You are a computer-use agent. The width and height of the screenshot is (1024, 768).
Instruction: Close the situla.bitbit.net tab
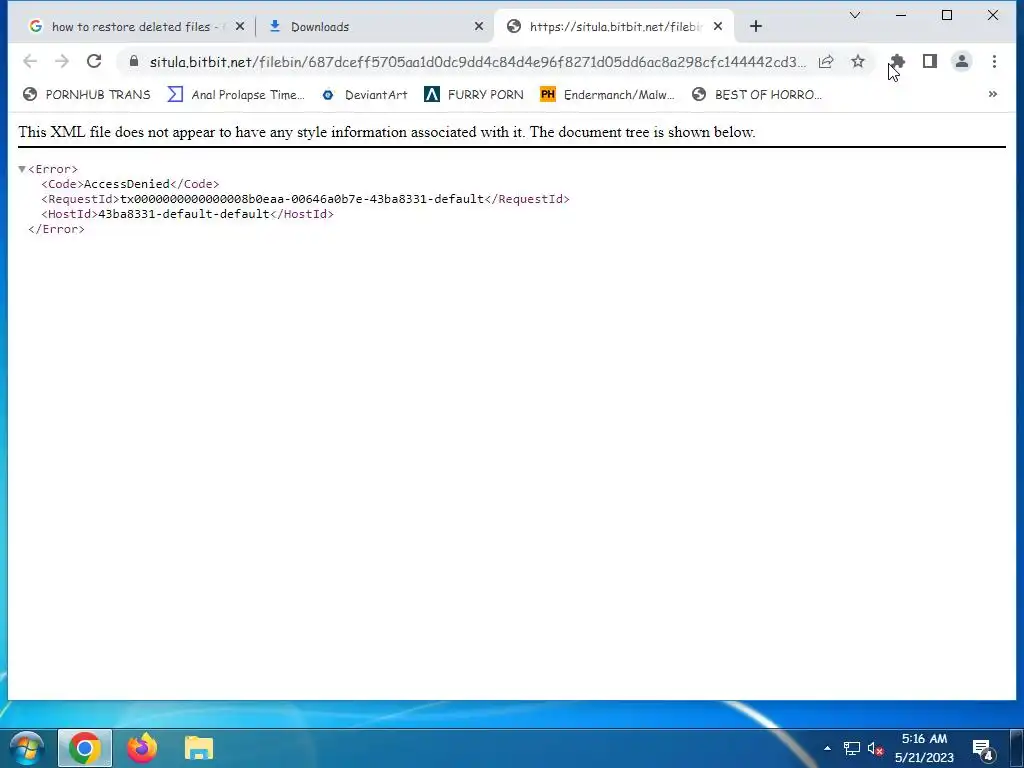[x=718, y=26]
